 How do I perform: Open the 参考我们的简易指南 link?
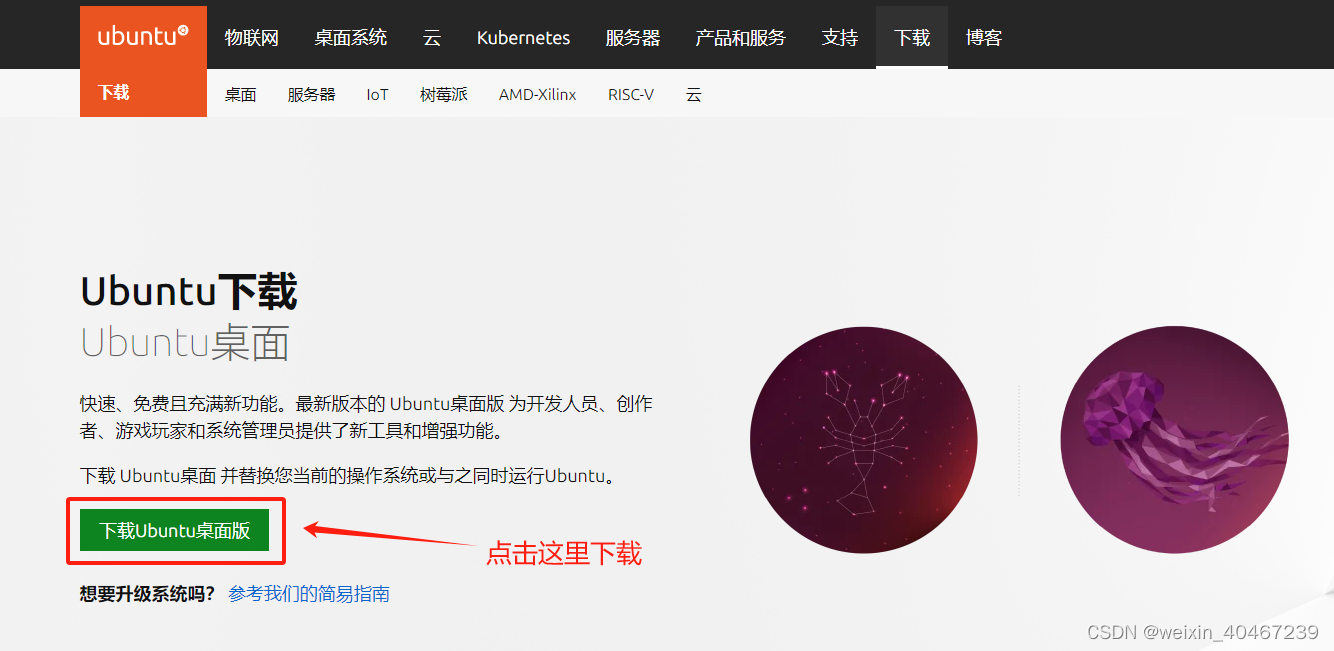(309, 594)
